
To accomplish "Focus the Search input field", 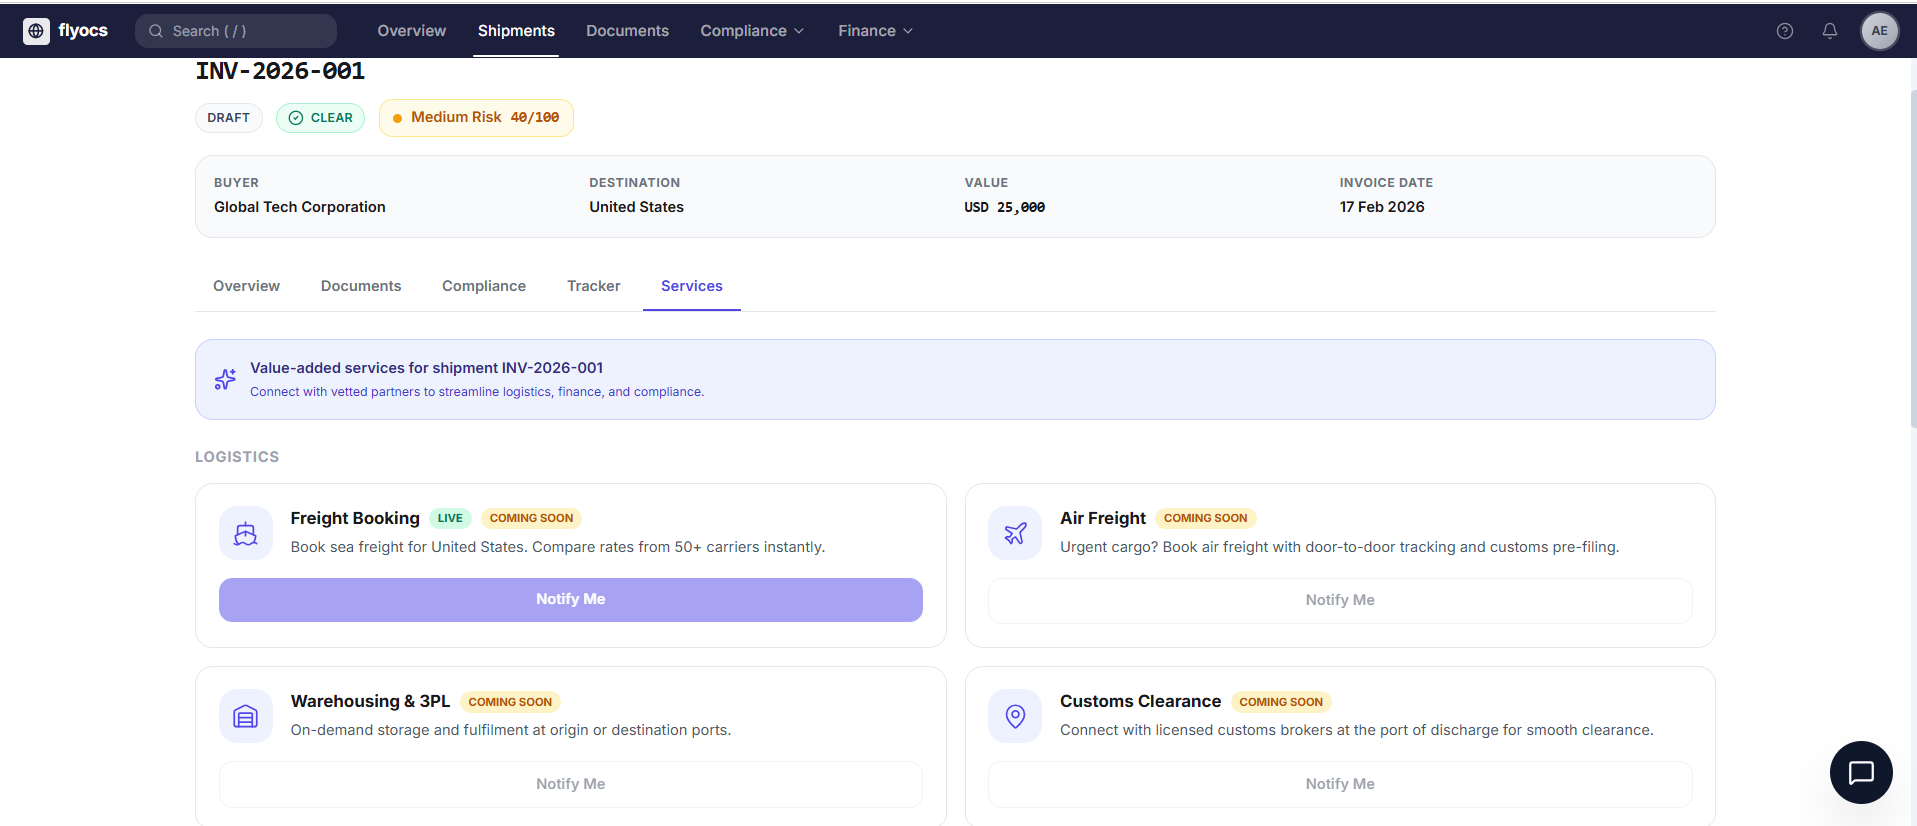I will click(x=236, y=31).
